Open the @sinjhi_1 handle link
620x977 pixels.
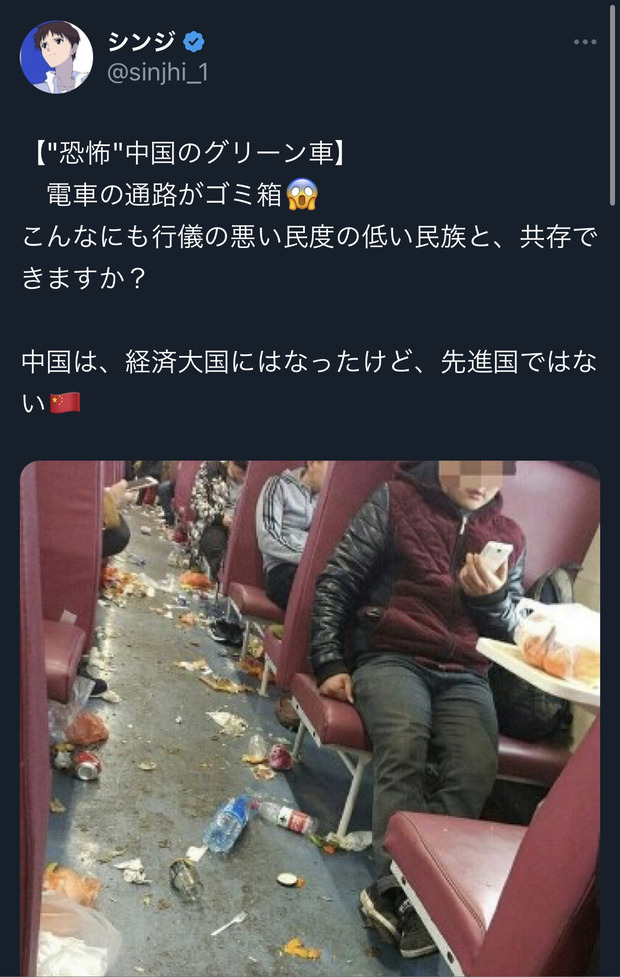[158, 73]
